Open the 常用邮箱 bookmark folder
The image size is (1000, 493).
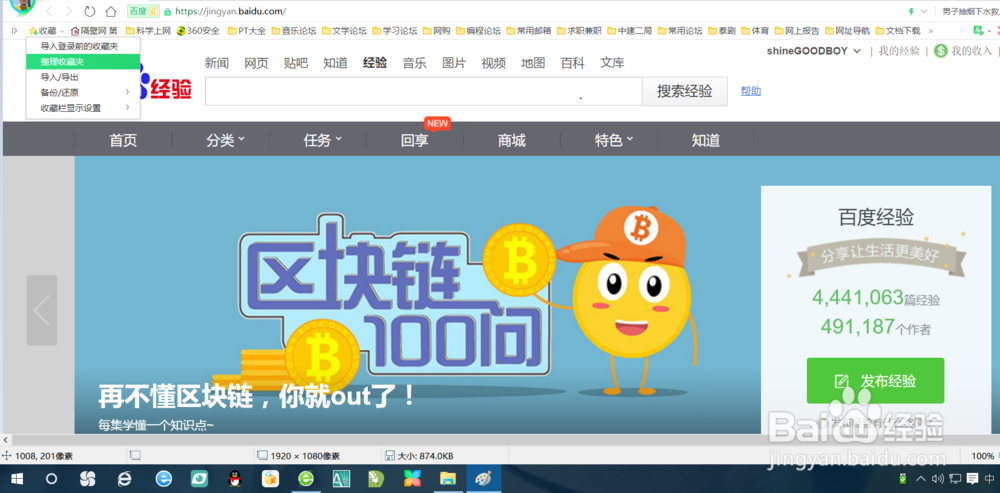pos(529,31)
